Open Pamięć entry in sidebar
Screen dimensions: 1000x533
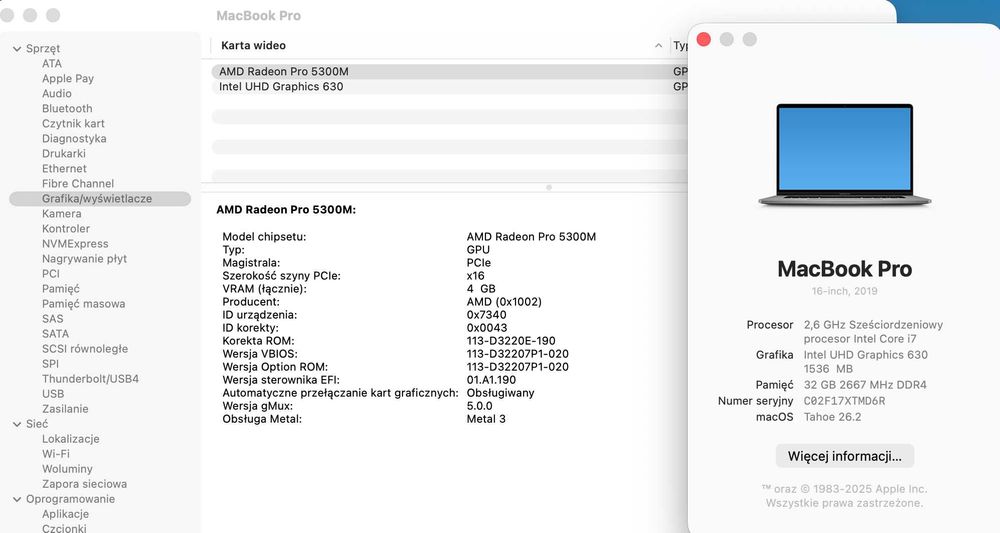click(61, 289)
